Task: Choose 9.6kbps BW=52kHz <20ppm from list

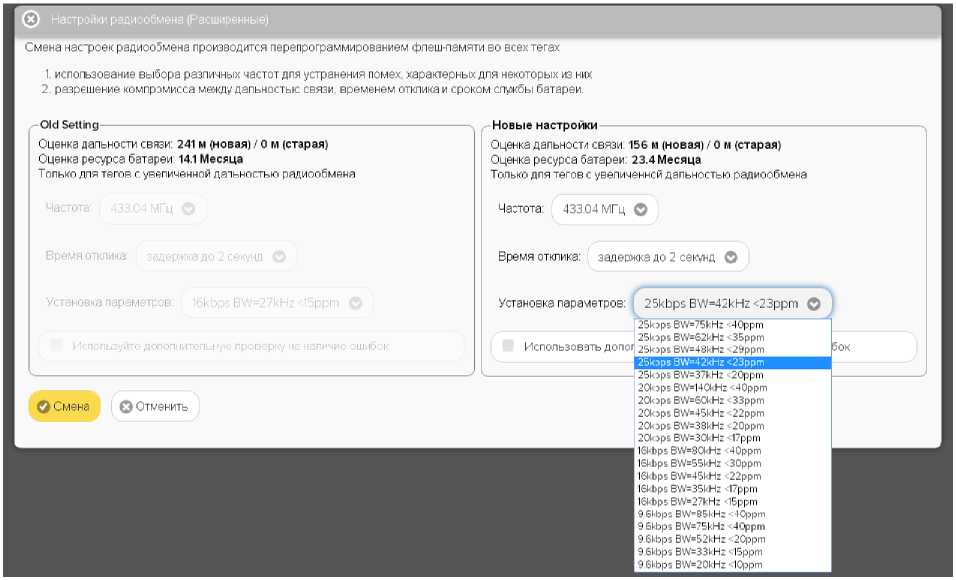Action: coord(733,539)
